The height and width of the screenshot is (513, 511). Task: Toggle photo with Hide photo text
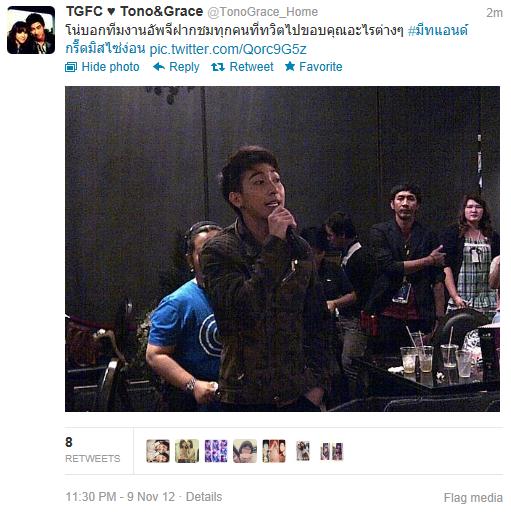point(110,67)
